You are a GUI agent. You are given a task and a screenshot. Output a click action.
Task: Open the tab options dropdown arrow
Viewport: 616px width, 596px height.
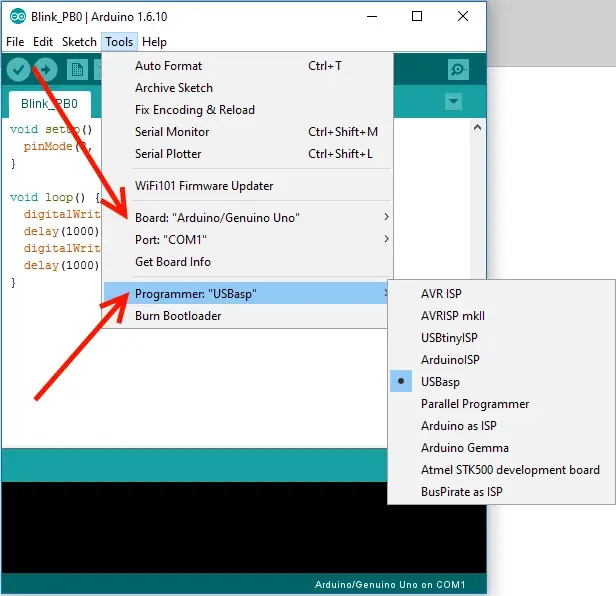coord(453,102)
